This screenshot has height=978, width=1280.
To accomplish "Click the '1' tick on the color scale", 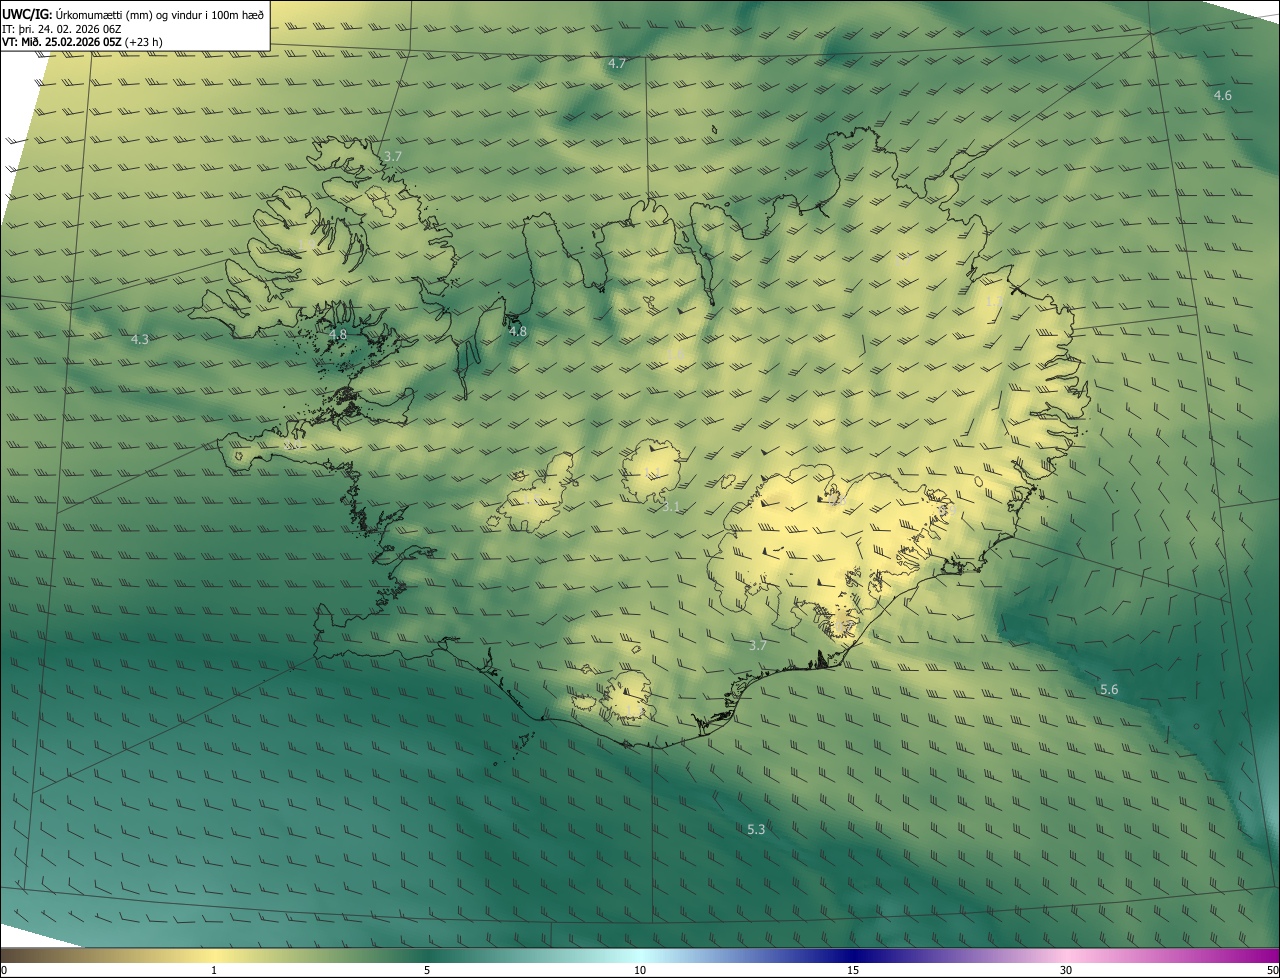I will 214,970.
